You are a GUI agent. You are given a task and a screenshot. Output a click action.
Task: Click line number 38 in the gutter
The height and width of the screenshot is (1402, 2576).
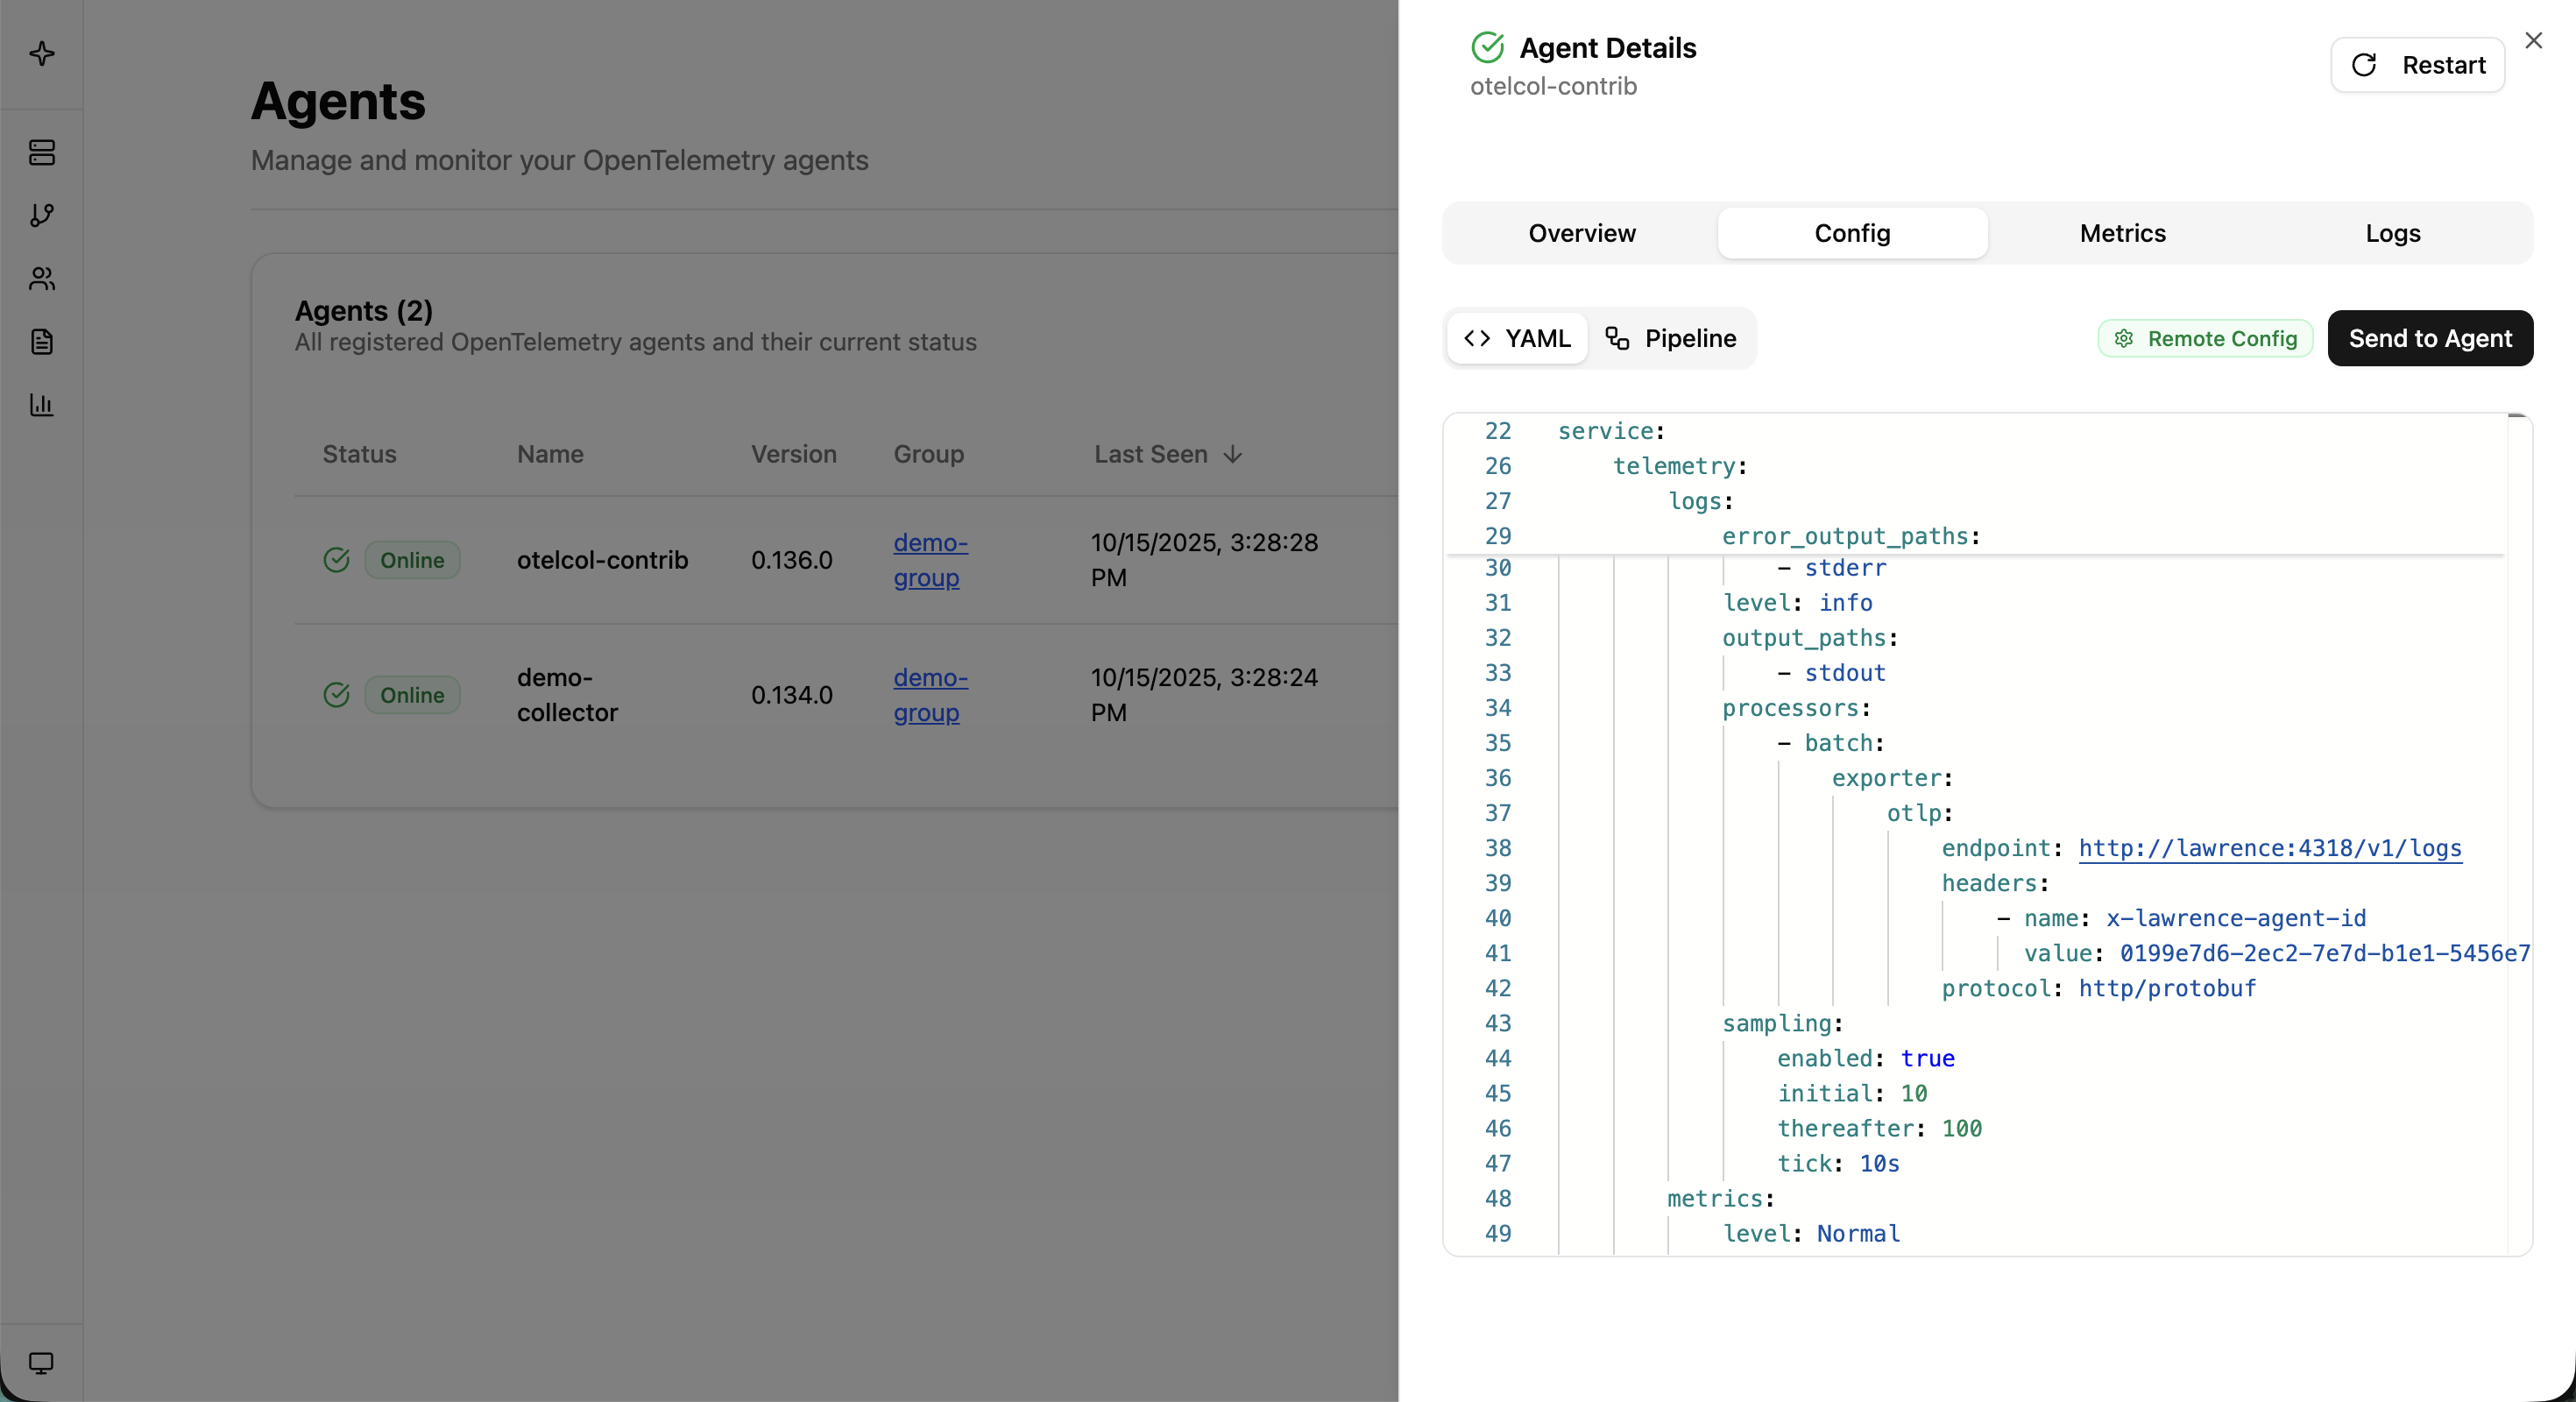click(1497, 848)
